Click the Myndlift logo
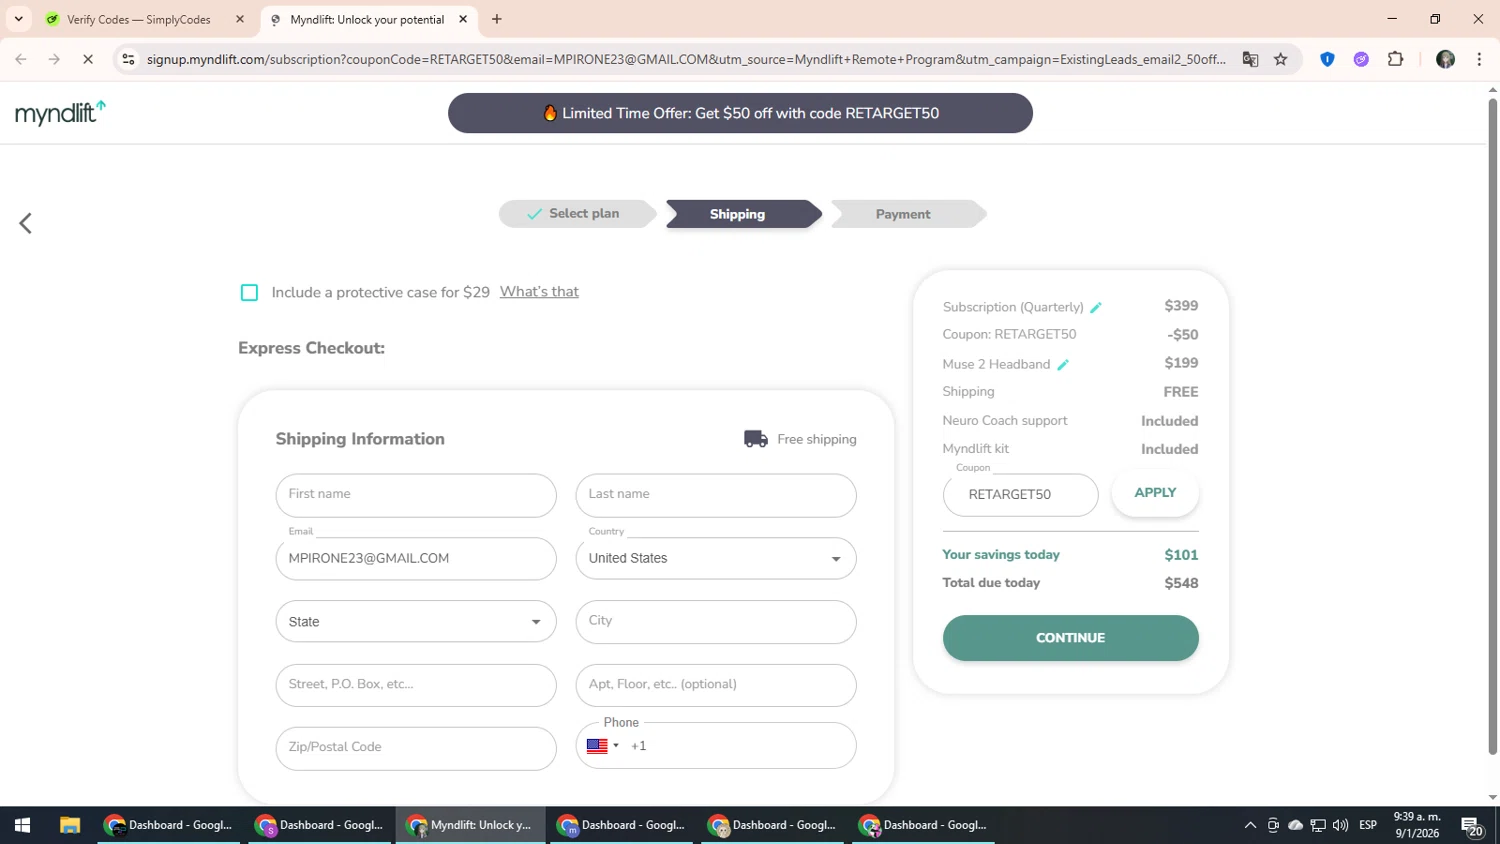The image size is (1500, 844). (x=60, y=113)
